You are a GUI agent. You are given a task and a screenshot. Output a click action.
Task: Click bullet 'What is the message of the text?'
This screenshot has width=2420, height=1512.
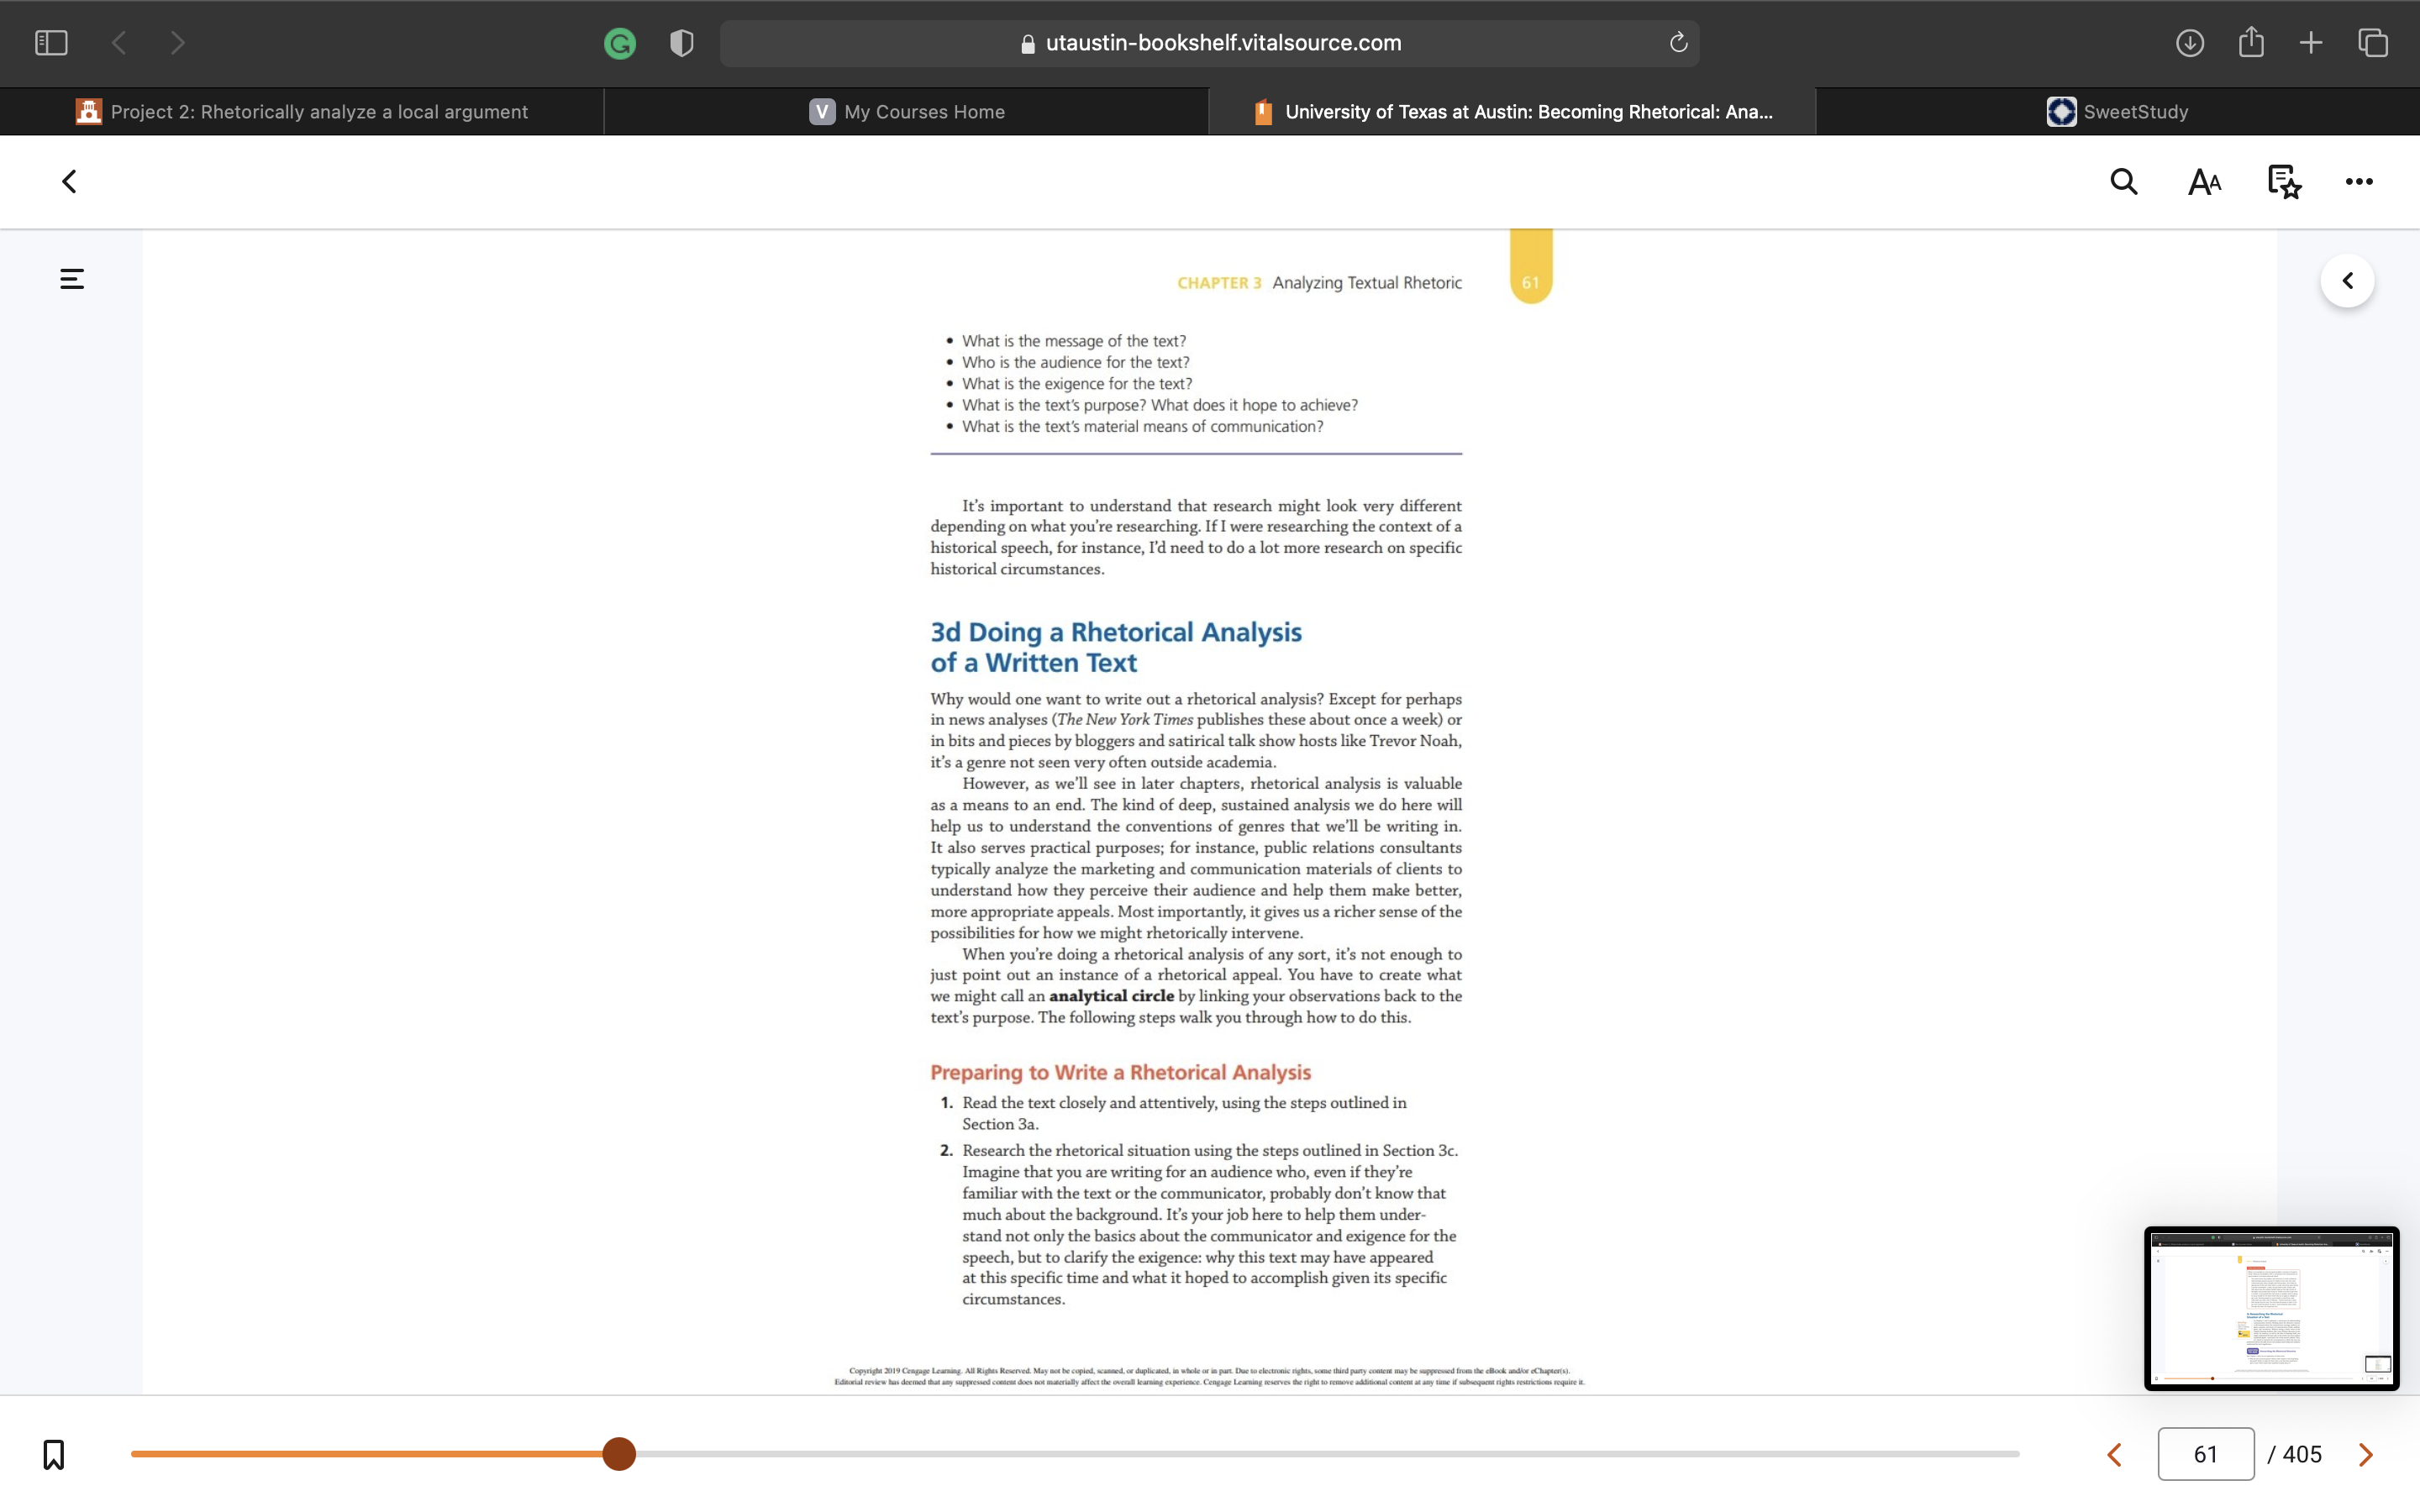point(1073,341)
